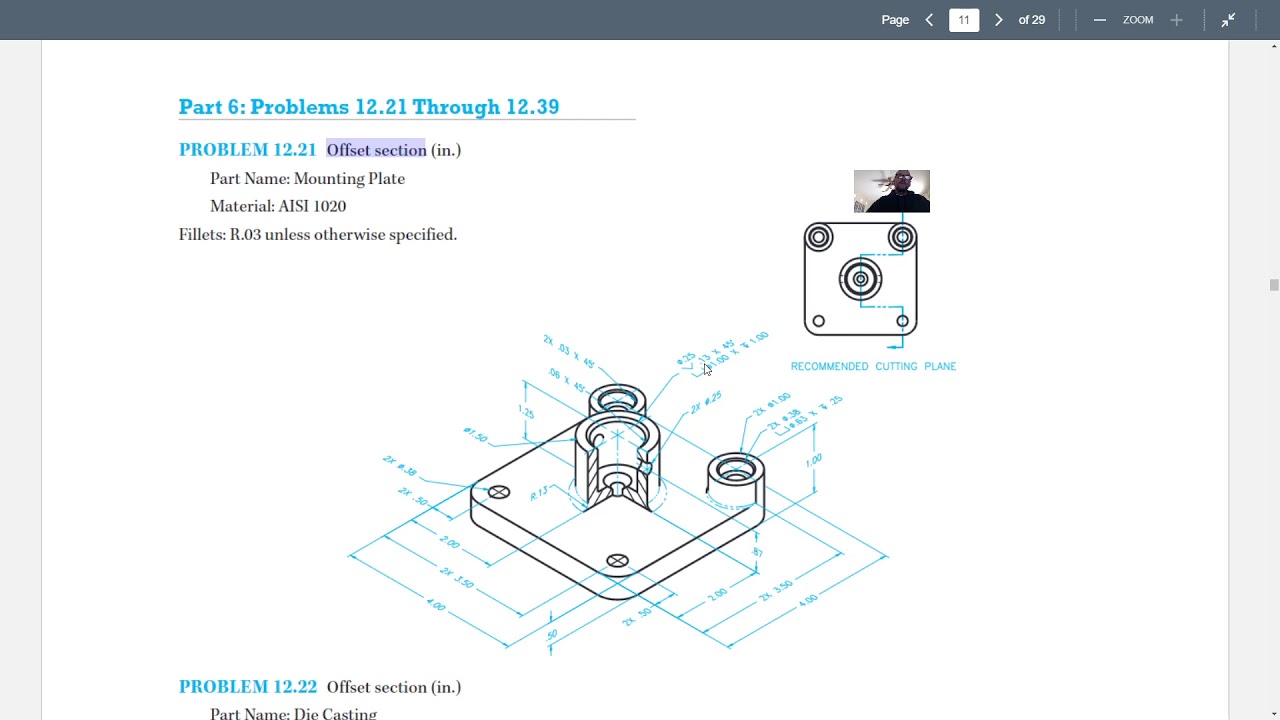Zoom in with the plus icon

pos(1176,20)
